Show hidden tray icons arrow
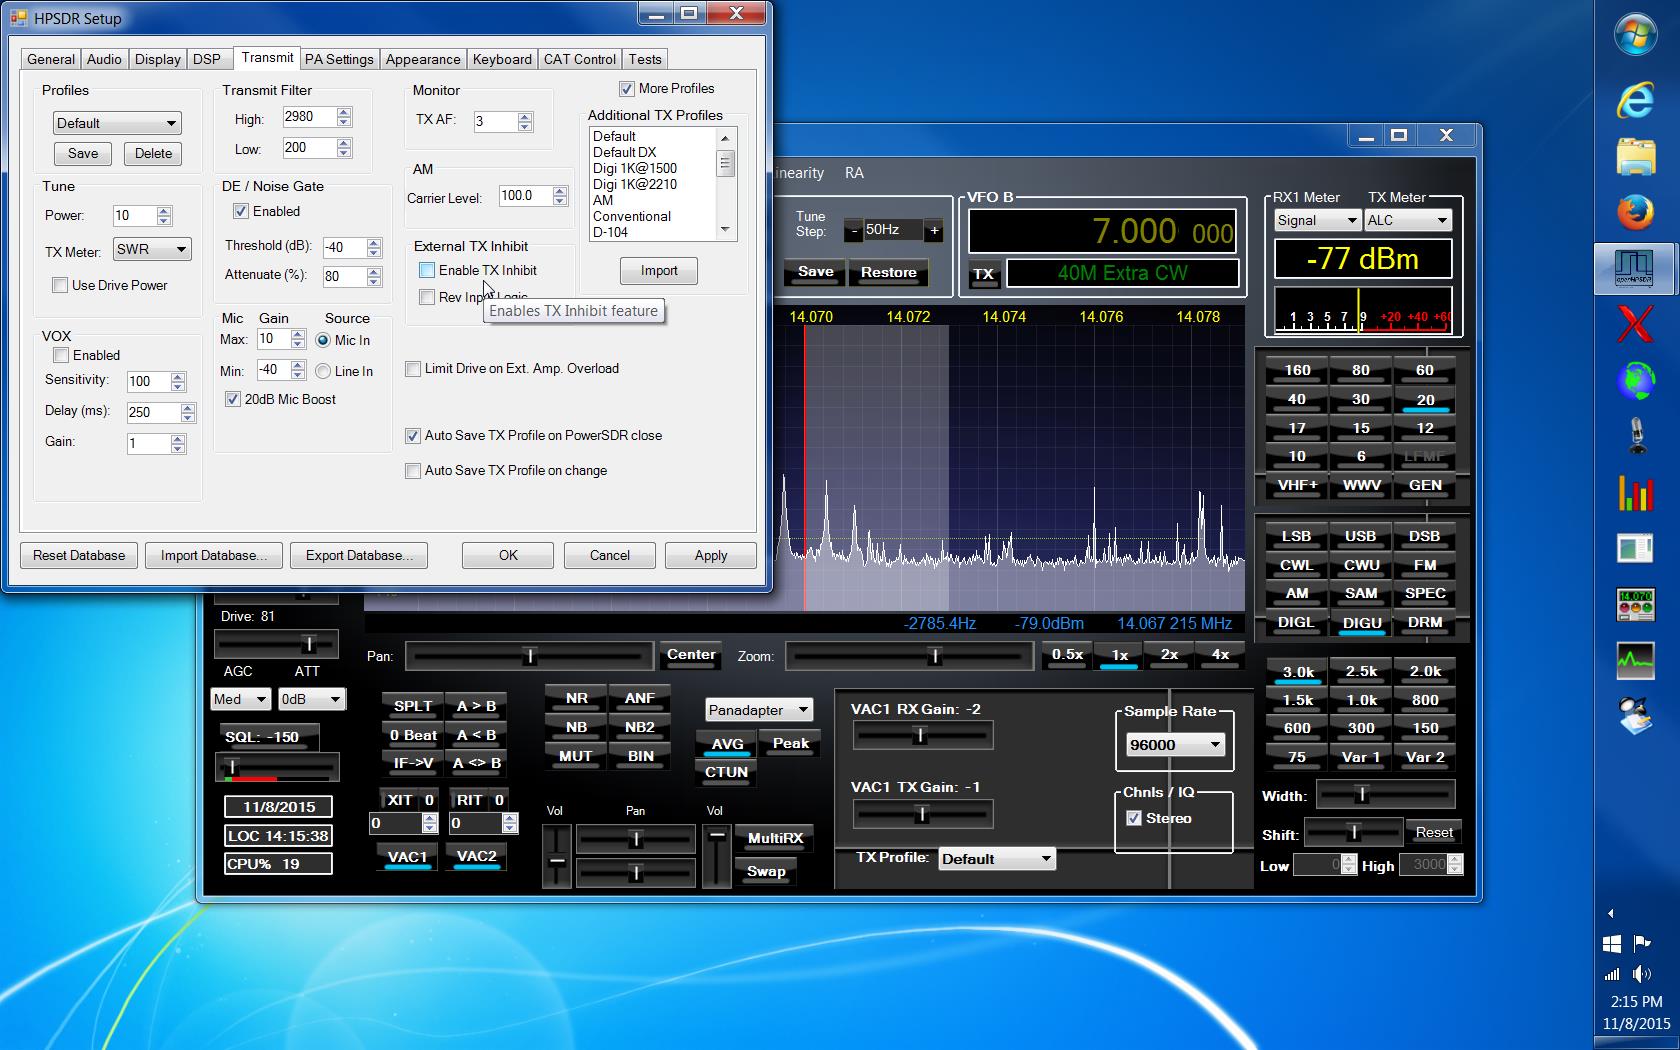 pos(1610,913)
